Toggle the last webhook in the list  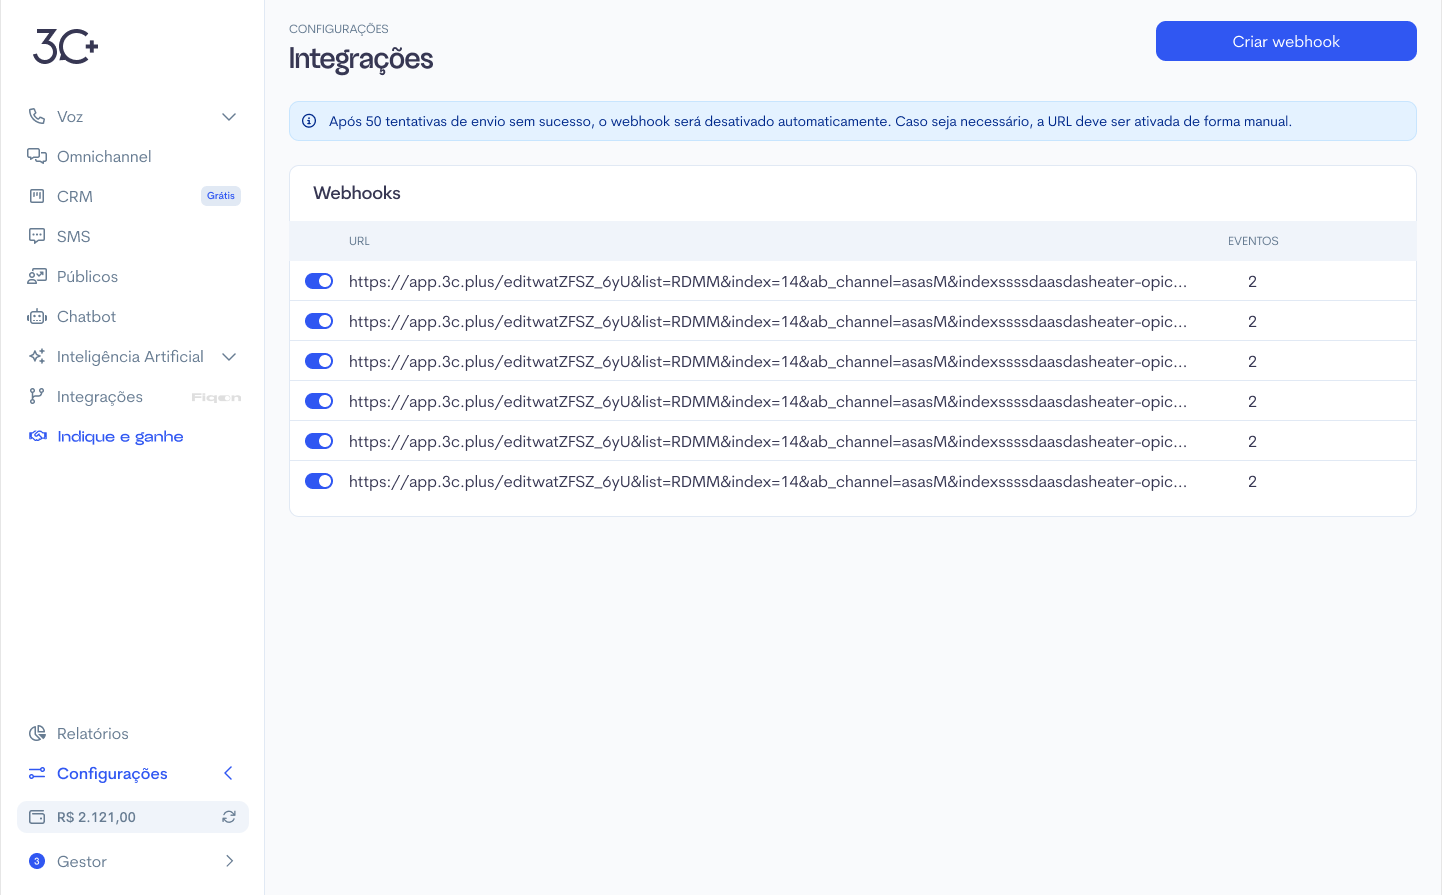pos(319,481)
